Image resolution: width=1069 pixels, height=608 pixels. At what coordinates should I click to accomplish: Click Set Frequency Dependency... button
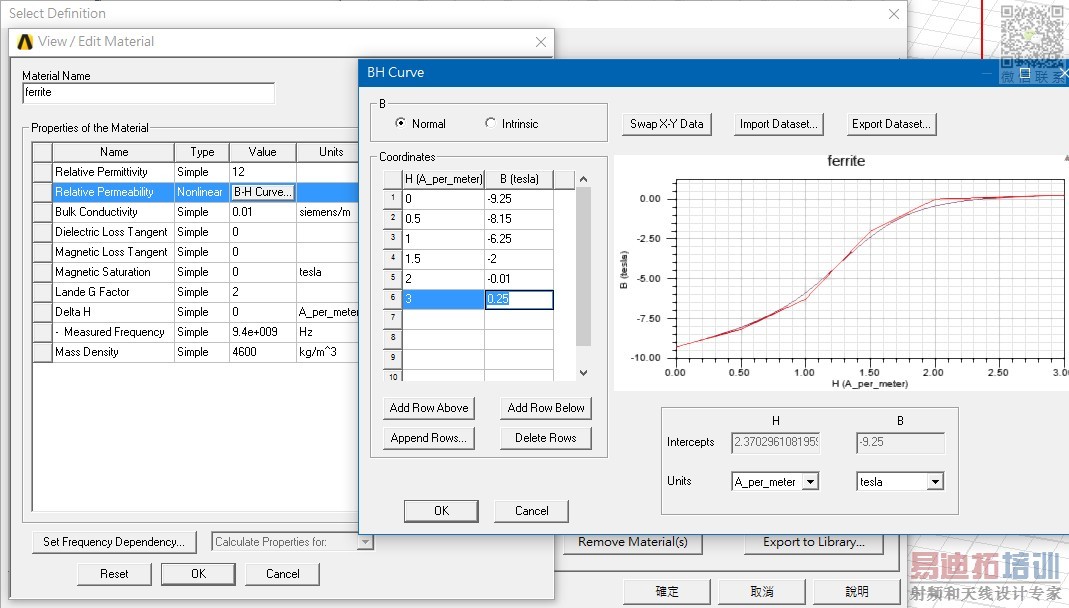[x=114, y=542]
